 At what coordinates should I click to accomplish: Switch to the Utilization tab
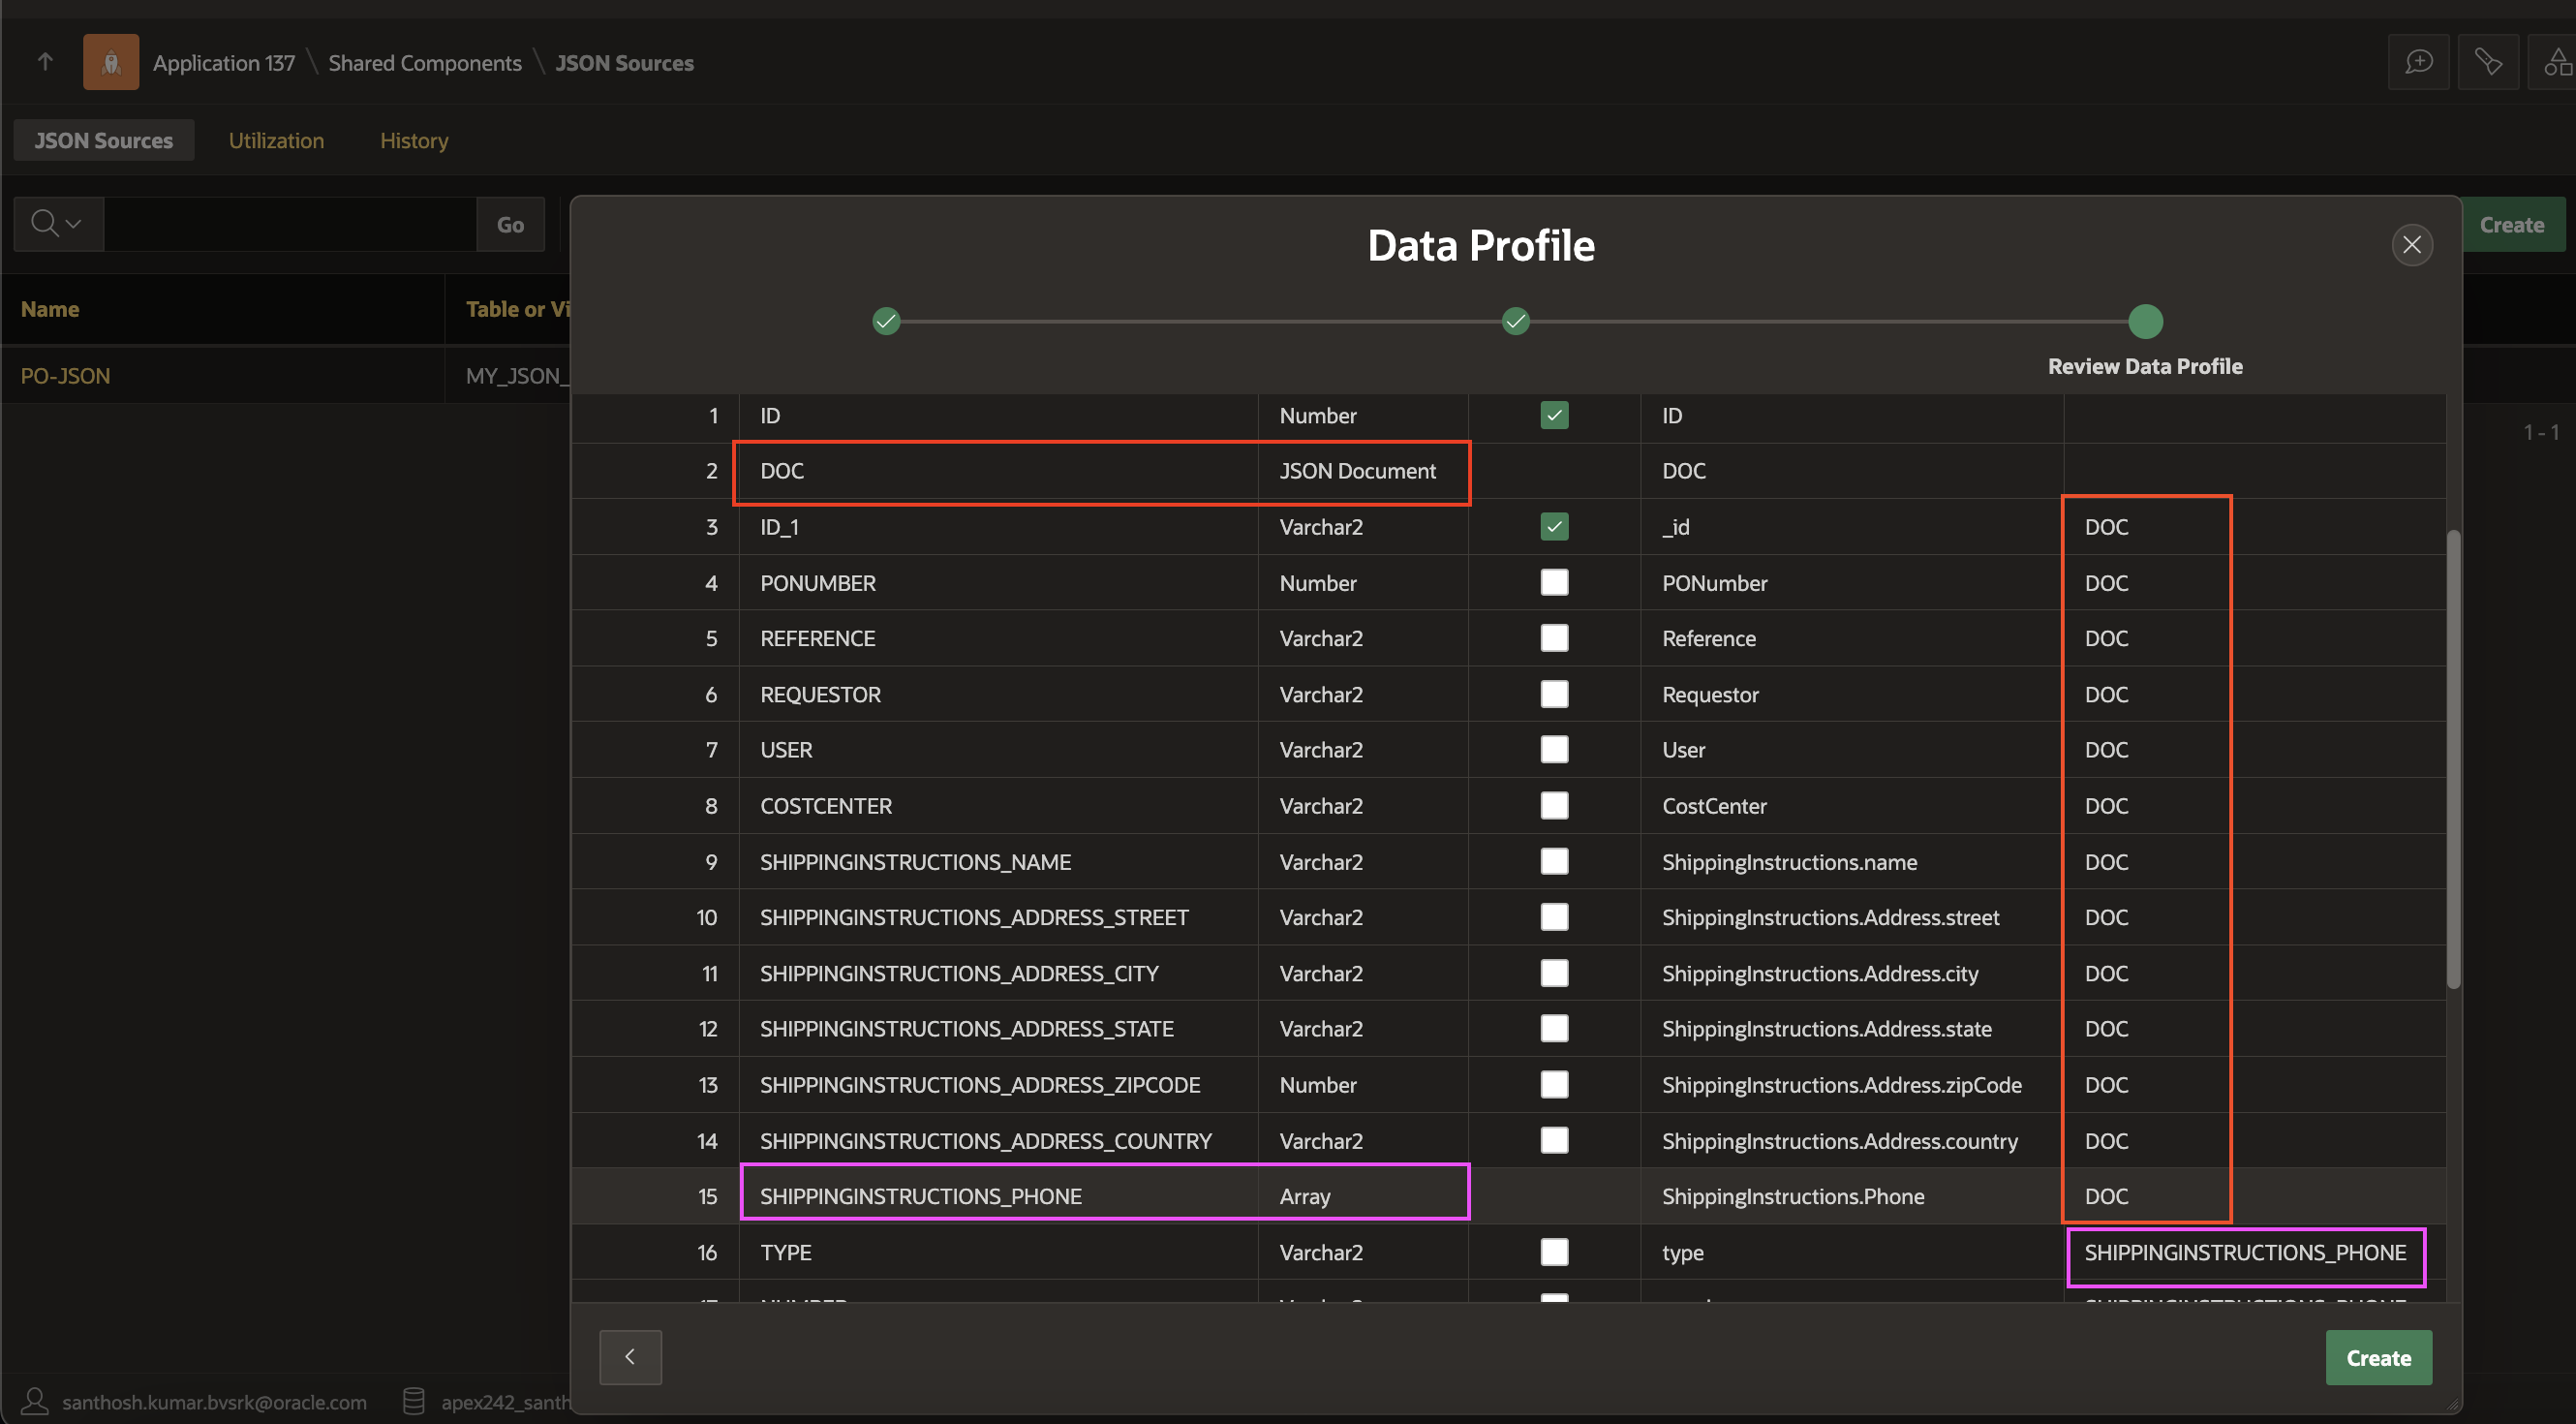(x=276, y=140)
